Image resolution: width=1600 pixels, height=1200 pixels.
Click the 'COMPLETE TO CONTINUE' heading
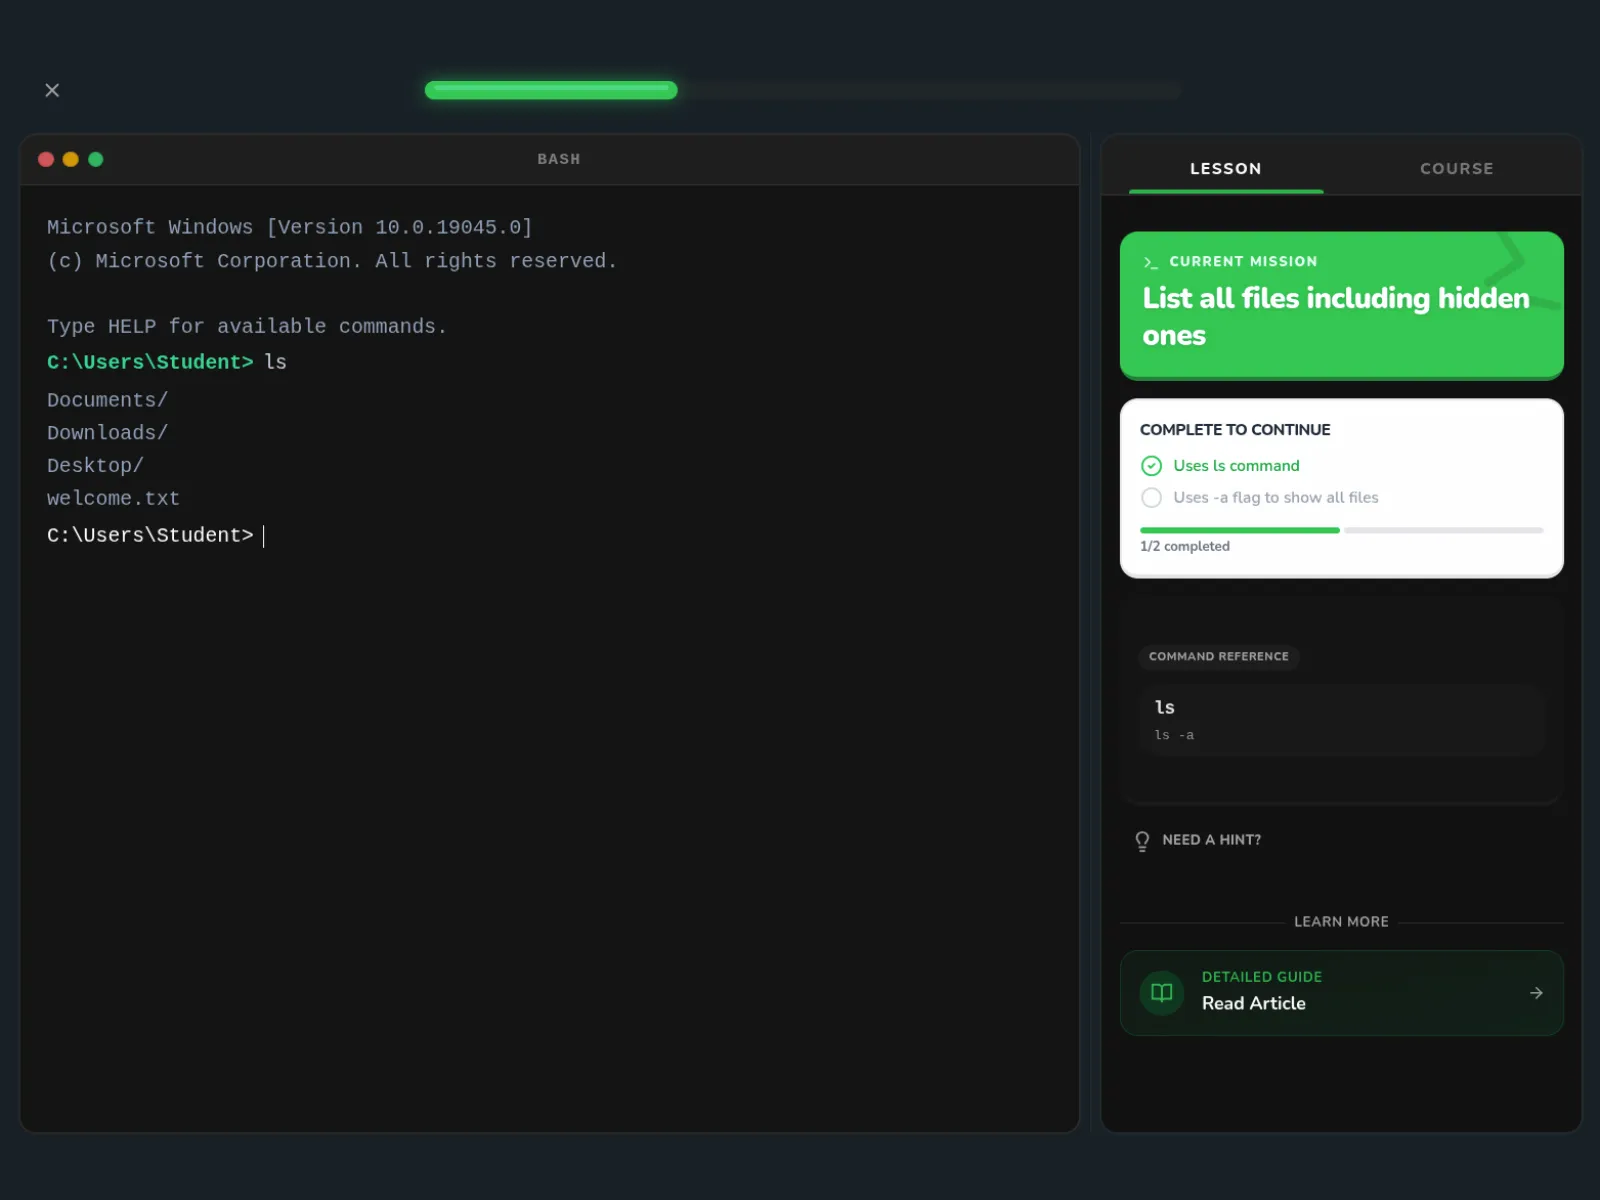pyautogui.click(x=1235, y=430)
